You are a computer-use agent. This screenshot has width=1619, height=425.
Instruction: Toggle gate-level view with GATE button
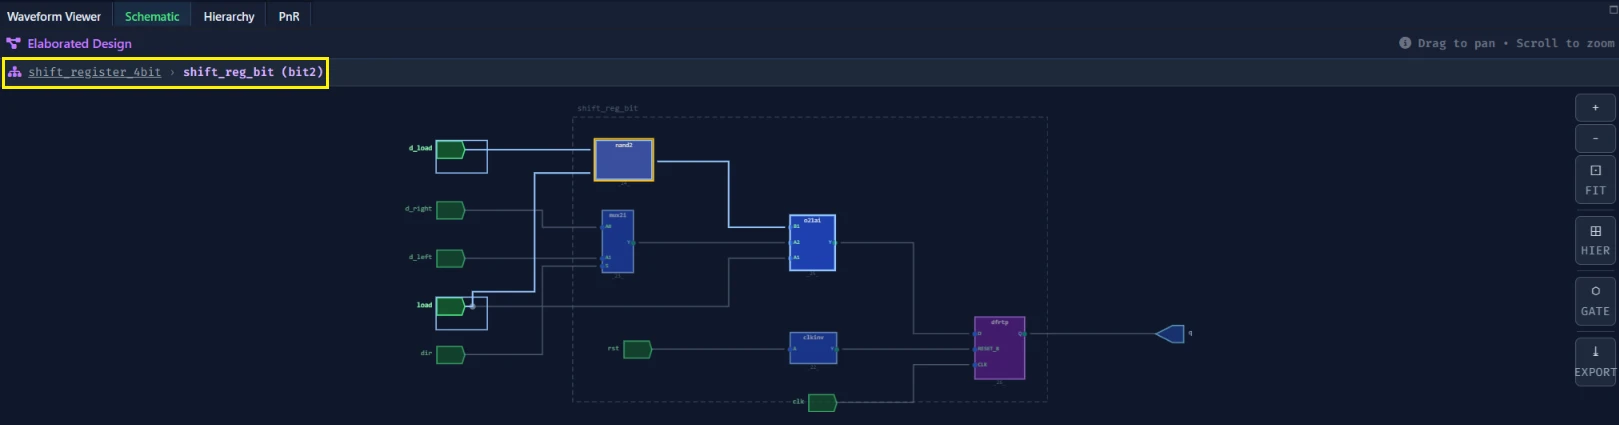(1595, 301)
